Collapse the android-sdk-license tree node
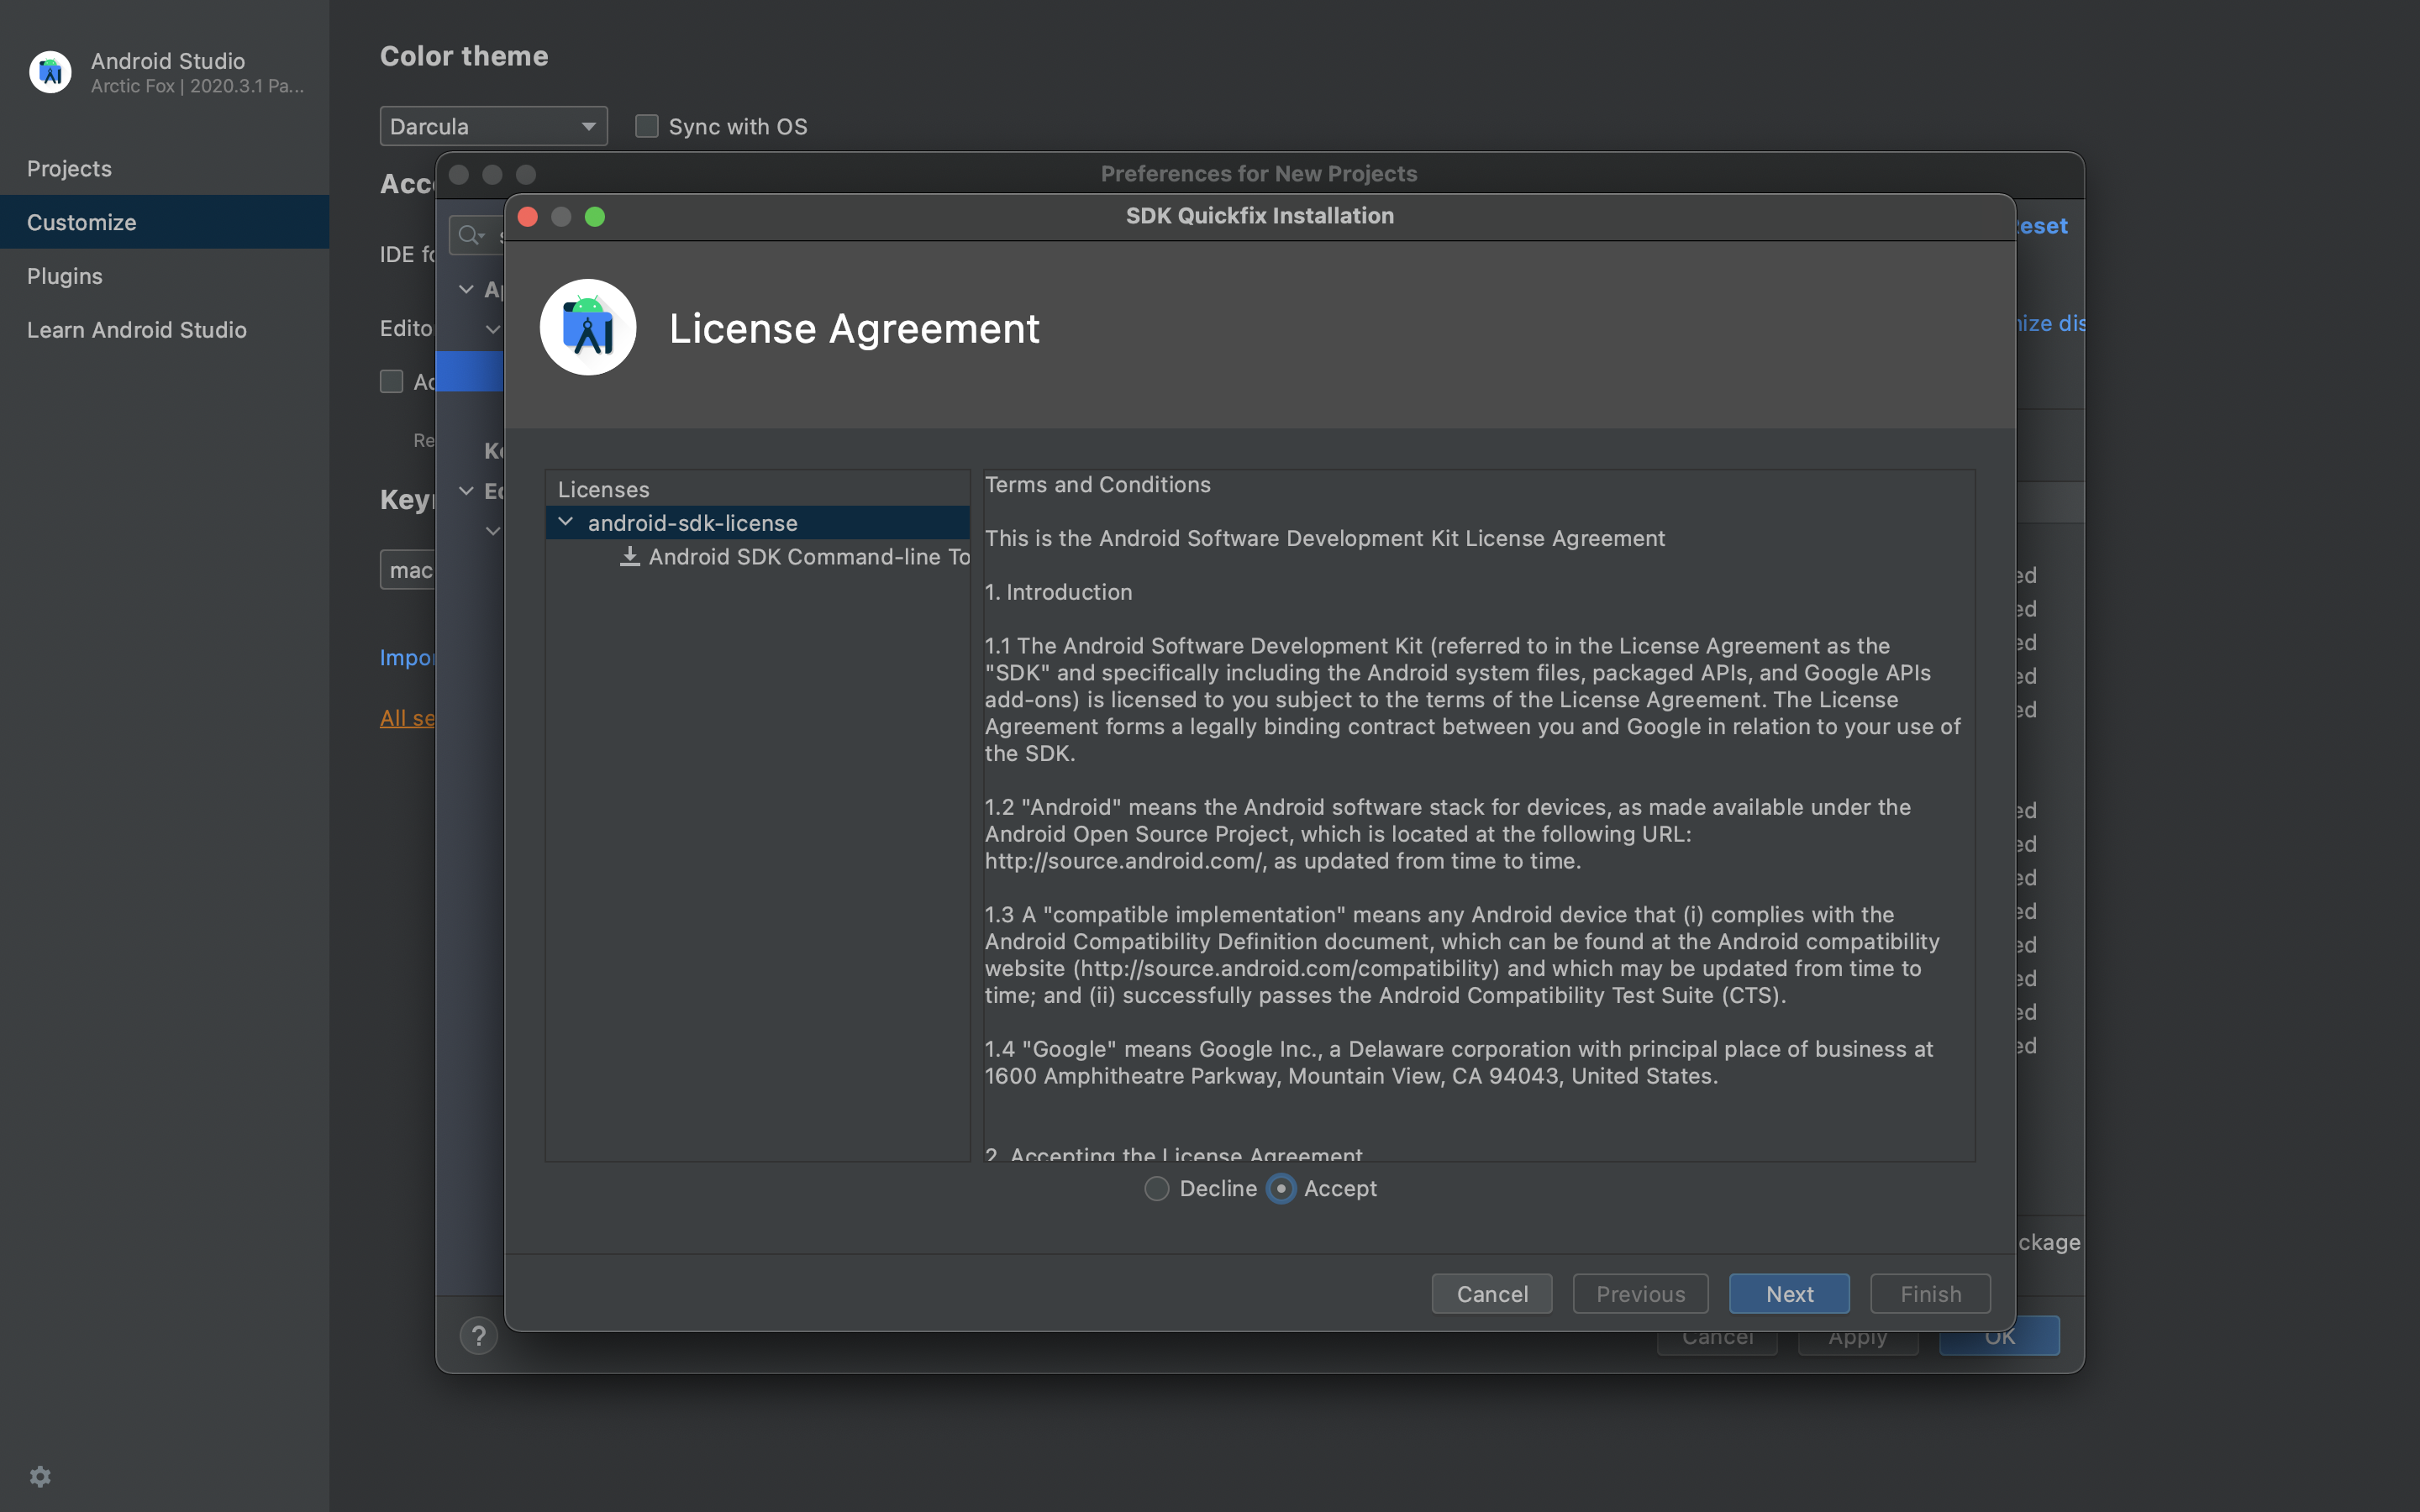The image size is (2420, 1512). click(566, 522)
